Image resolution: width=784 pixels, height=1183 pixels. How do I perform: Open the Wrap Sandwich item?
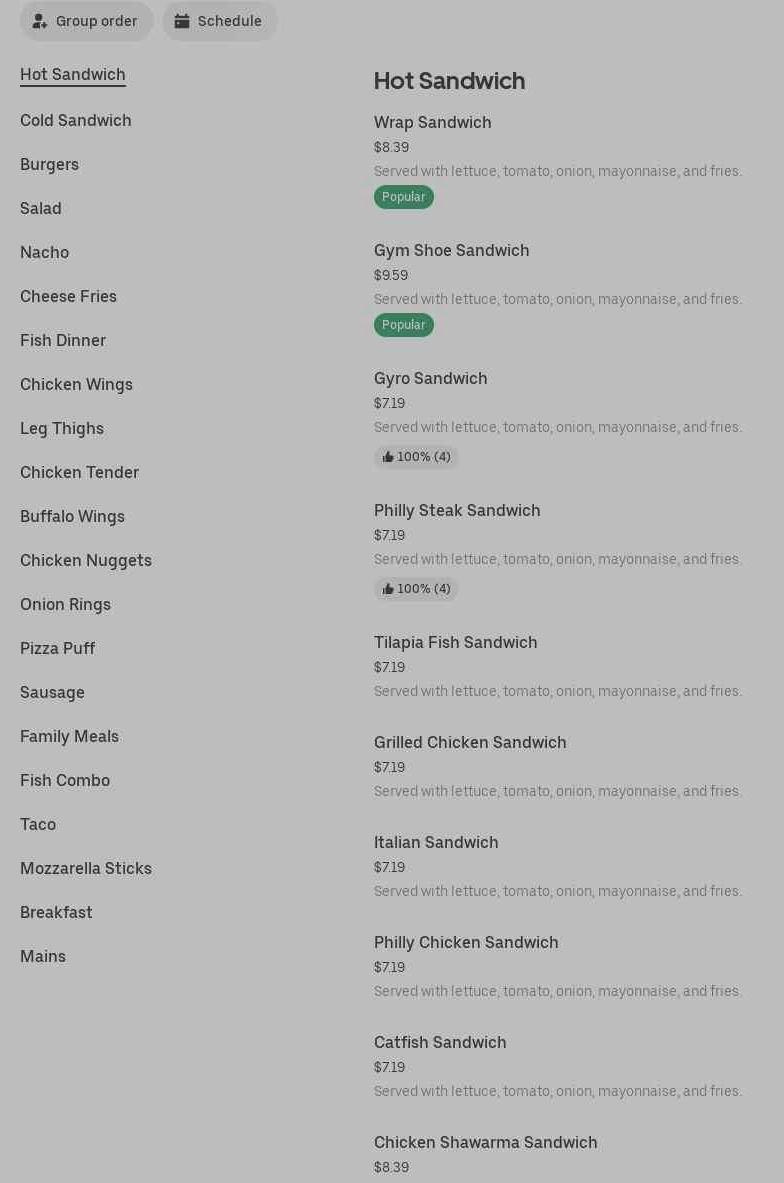click(433, 123)
